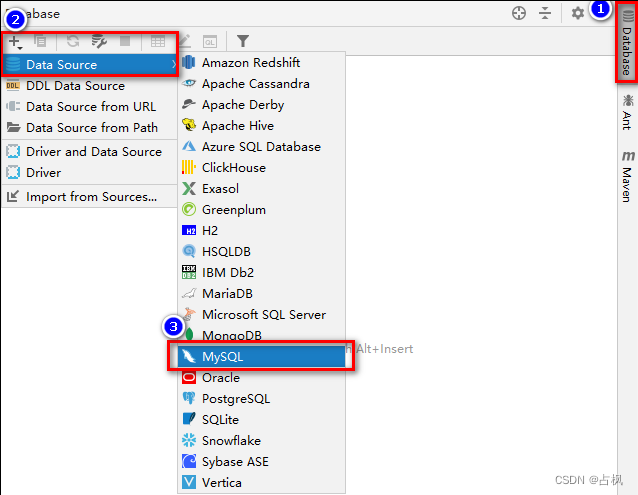Click Import from Sources... entry
The image size is (638, 495).
90,197
